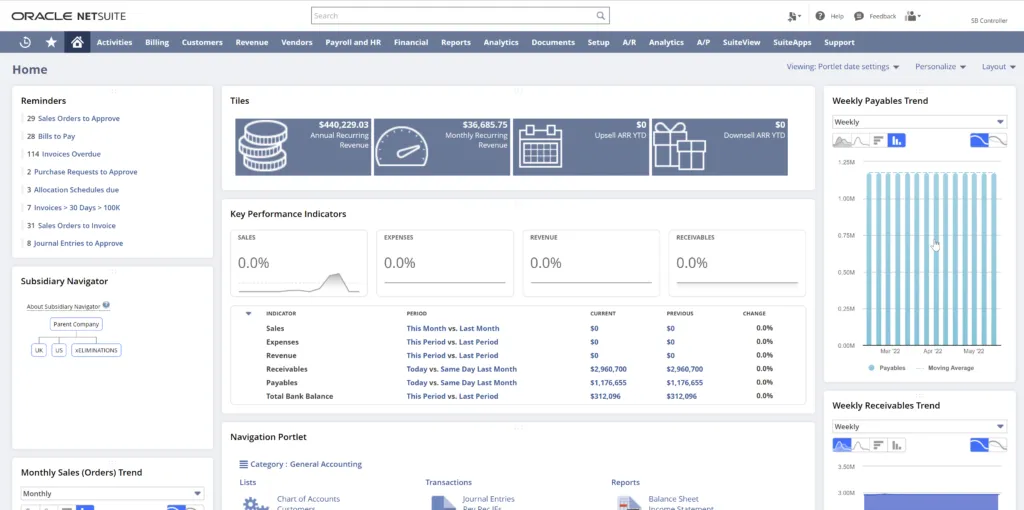This screenshot has width=1024, height=510.
Task: Enable outline curve mode in Weekly Payables Trend
Action: pyautogui.click(x=997, y=140)
